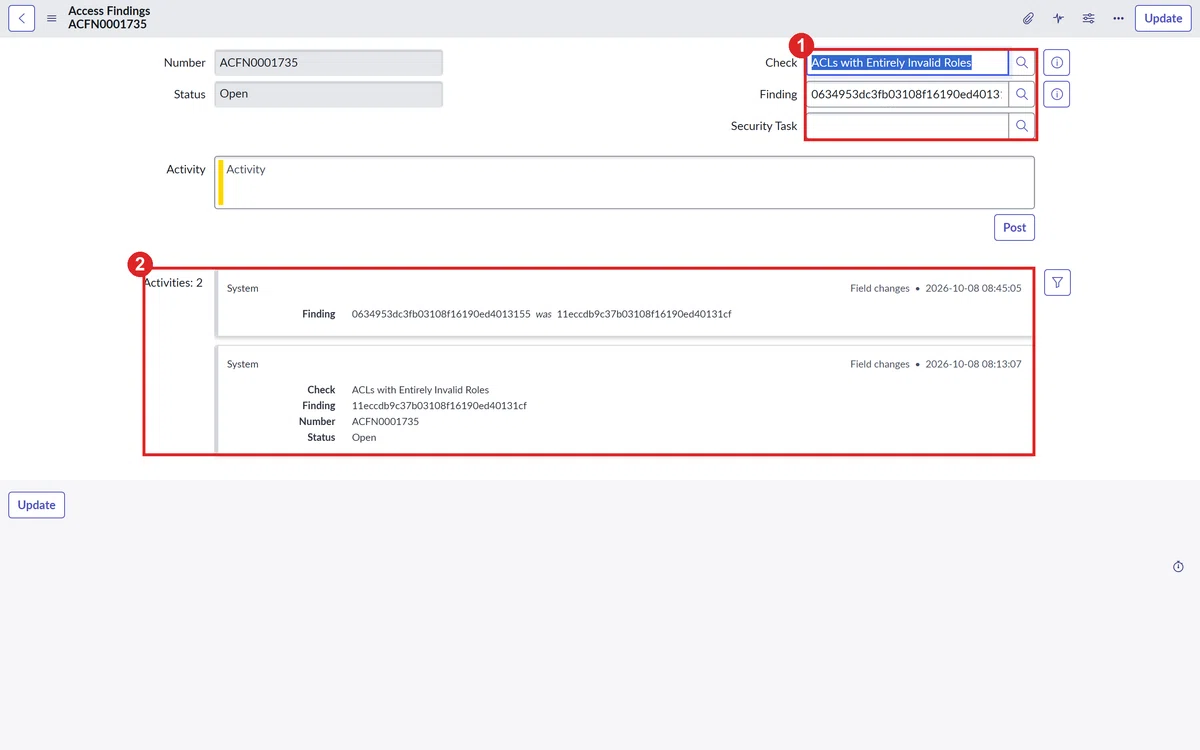This screenshot has width=1200, height=750.
Task: Click ACFN0001735 in the activity entry
Action: (x=385, y=422)
